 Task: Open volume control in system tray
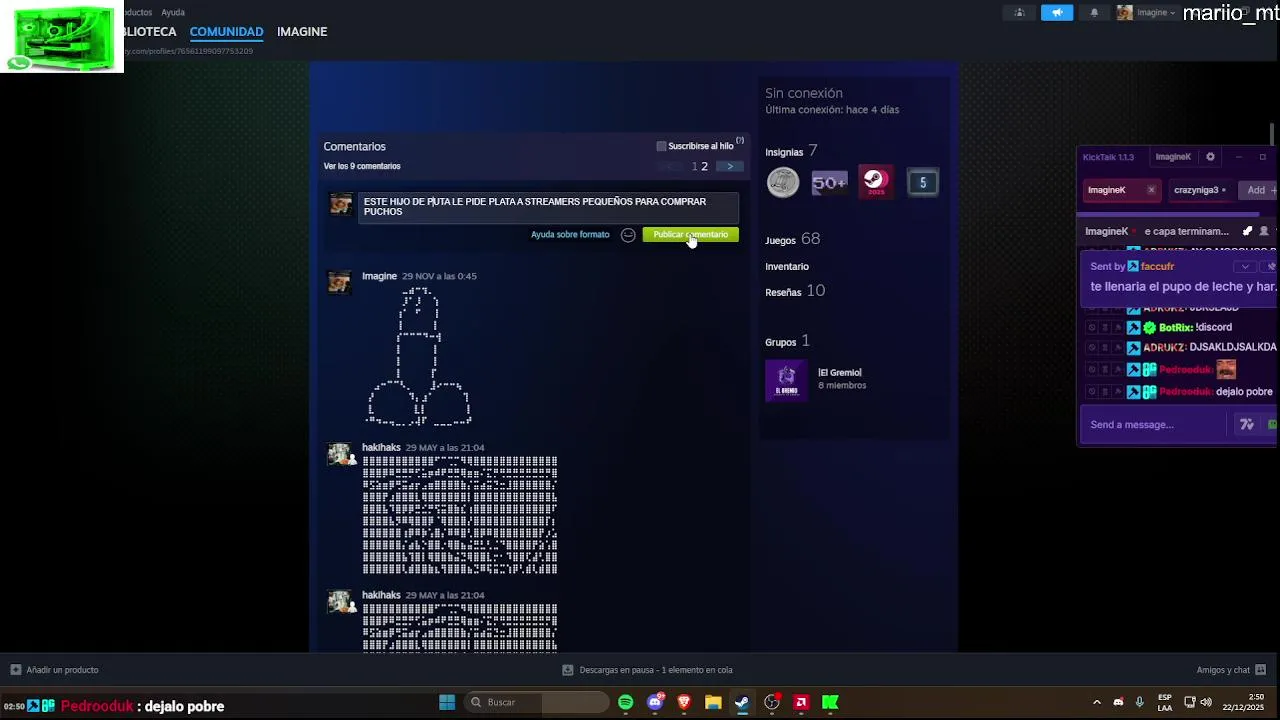coord(1206,702)
